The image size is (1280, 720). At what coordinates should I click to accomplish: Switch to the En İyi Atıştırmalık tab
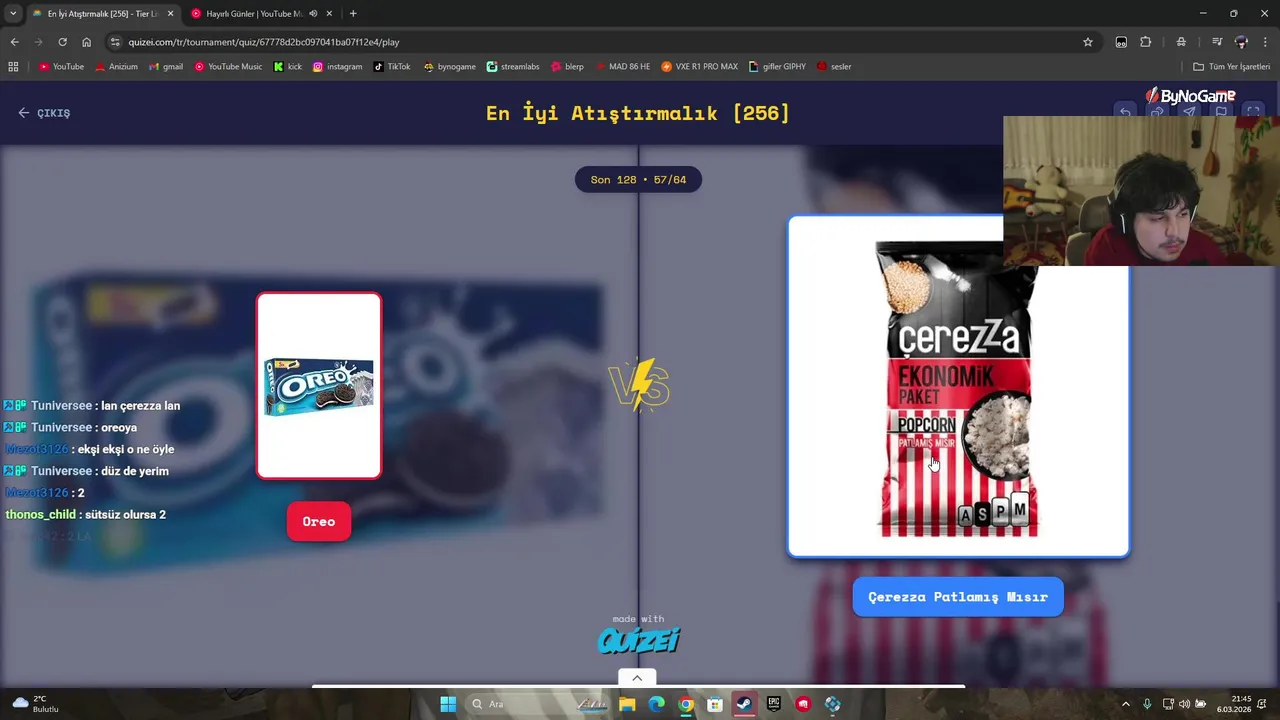pos(101,14)
